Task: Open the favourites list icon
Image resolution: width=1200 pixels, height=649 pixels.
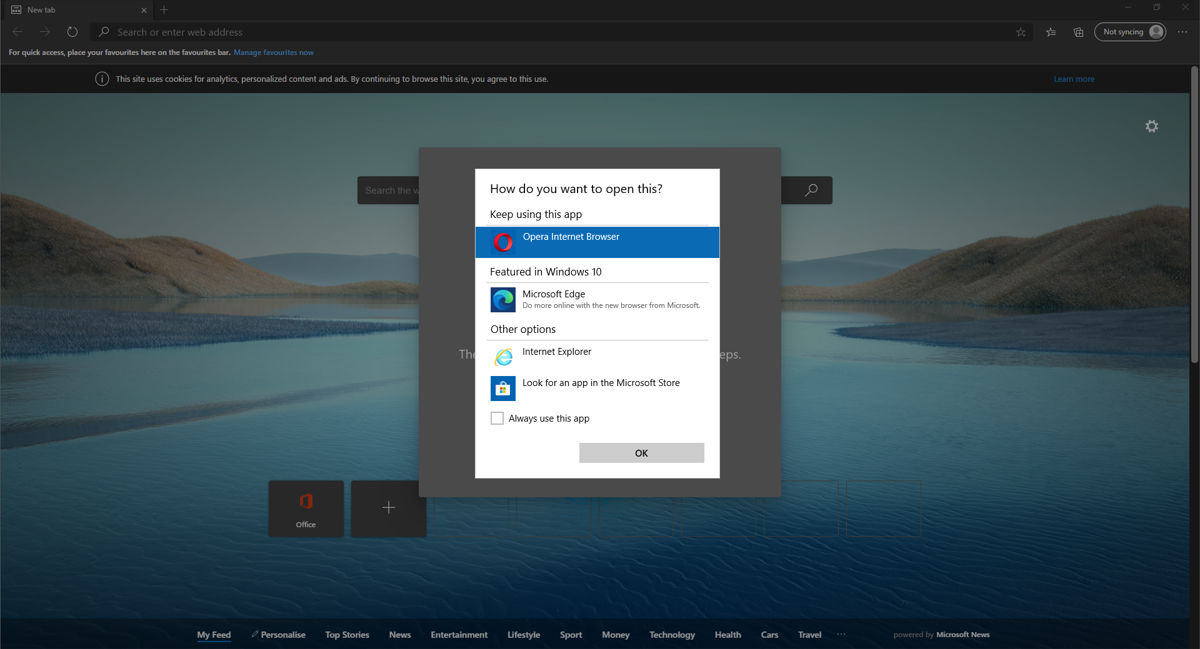Action: pos(1050,32)
